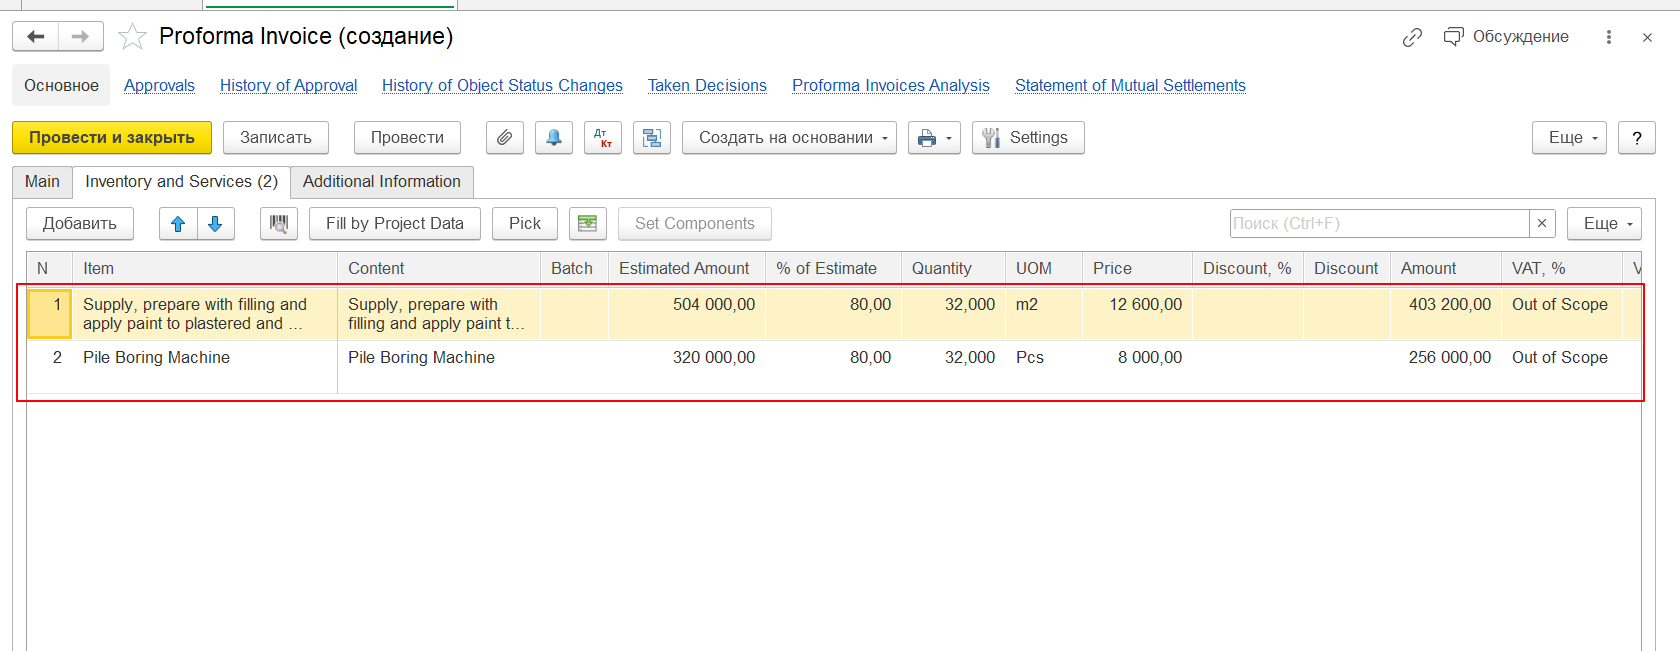This screenshot has width=1680, height=651.
Task: Click the table search field
Action: point(1379,224)
